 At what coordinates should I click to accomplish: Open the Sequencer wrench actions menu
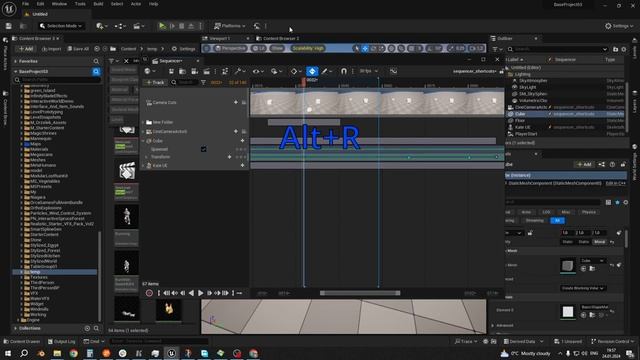(240, 71)
